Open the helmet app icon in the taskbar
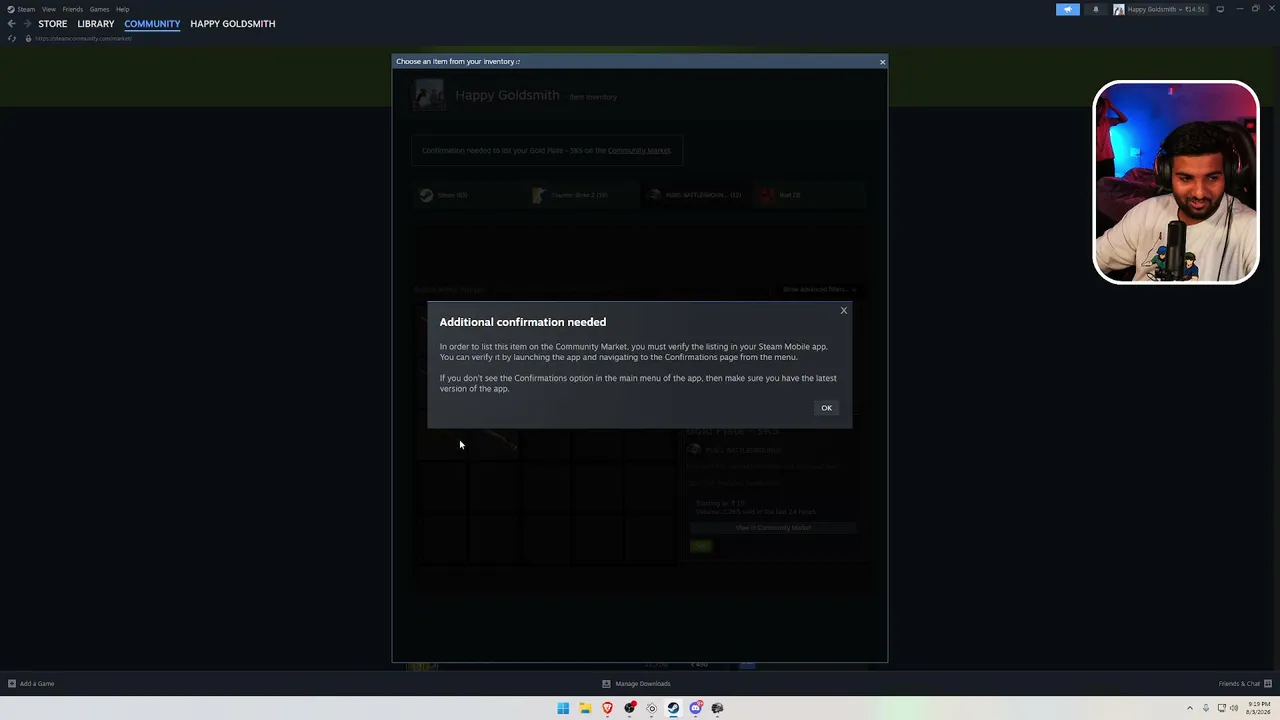Screen dimensions: 1280x720 click(717, 708)
